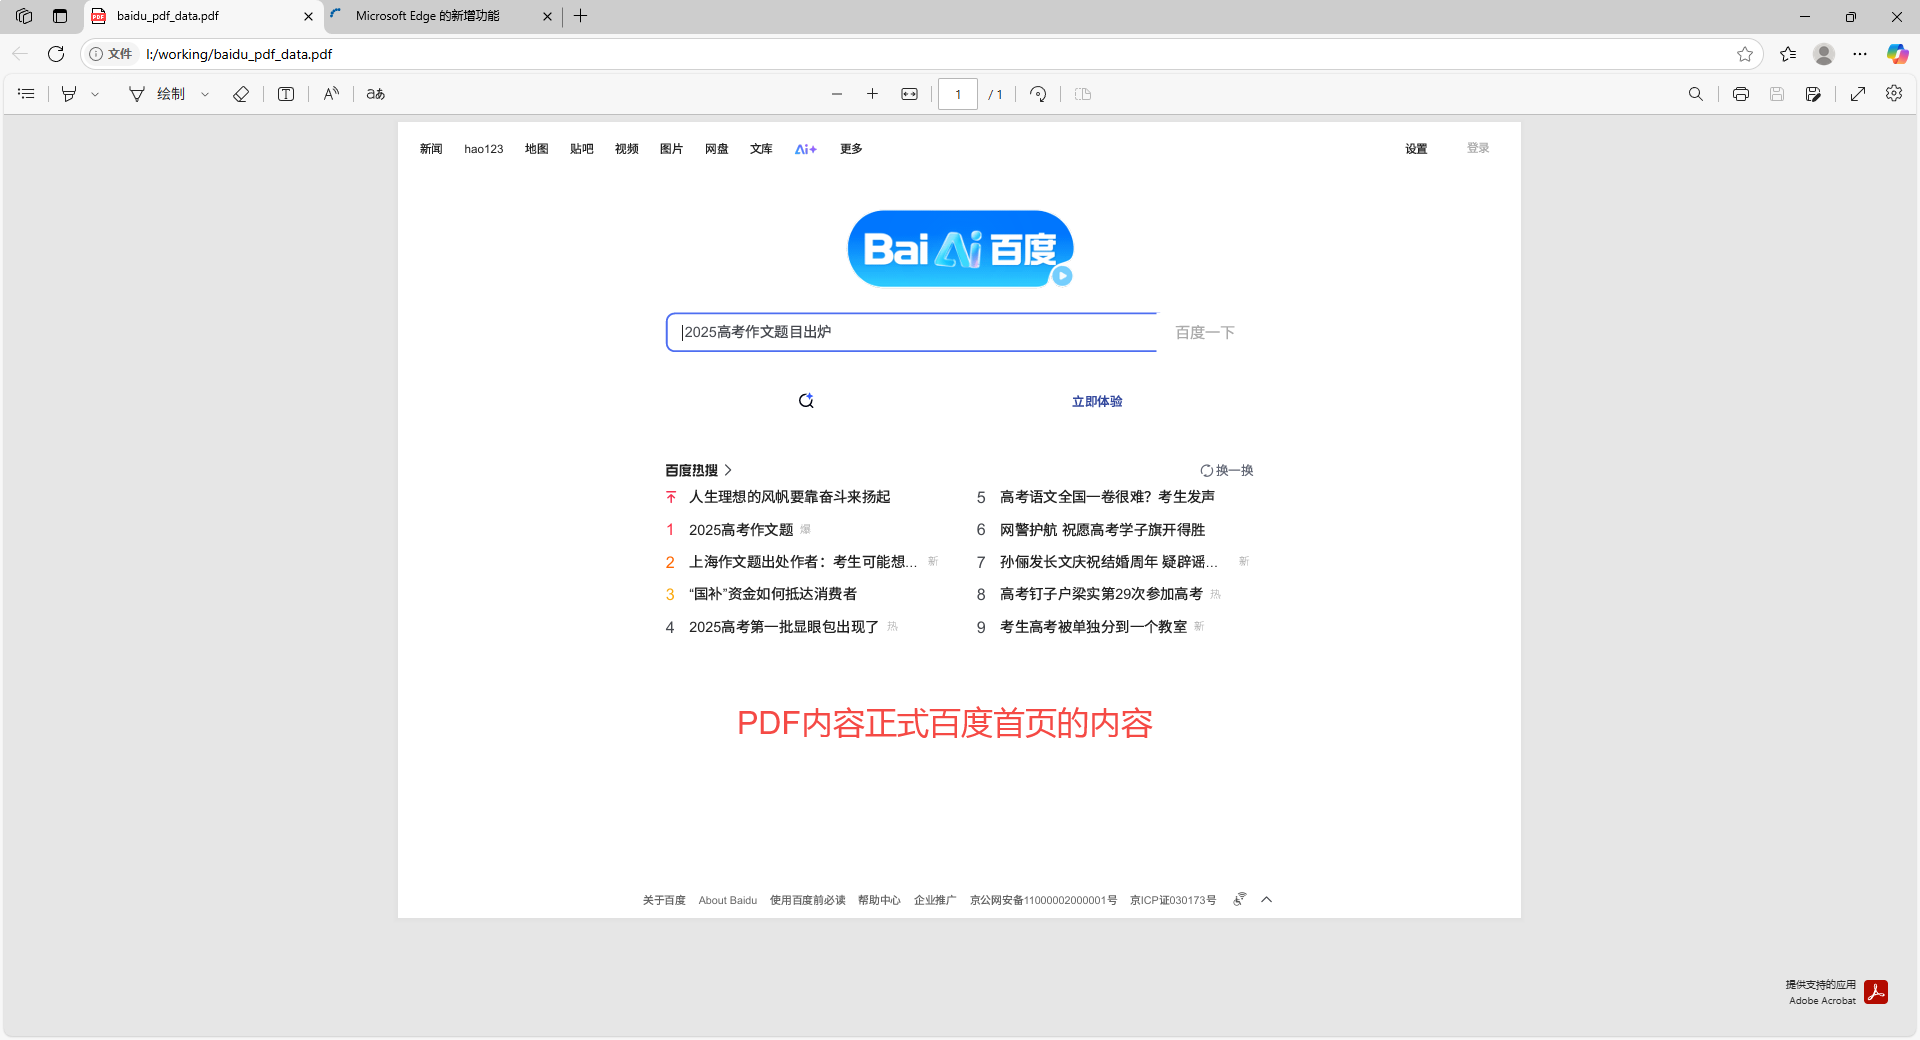This screenshot has height=1040, width=1920.
Task: Click hot search 人生理想的风帆要靠奋斗来扬起
Action: pyautogui.click(x=789, y=497)
